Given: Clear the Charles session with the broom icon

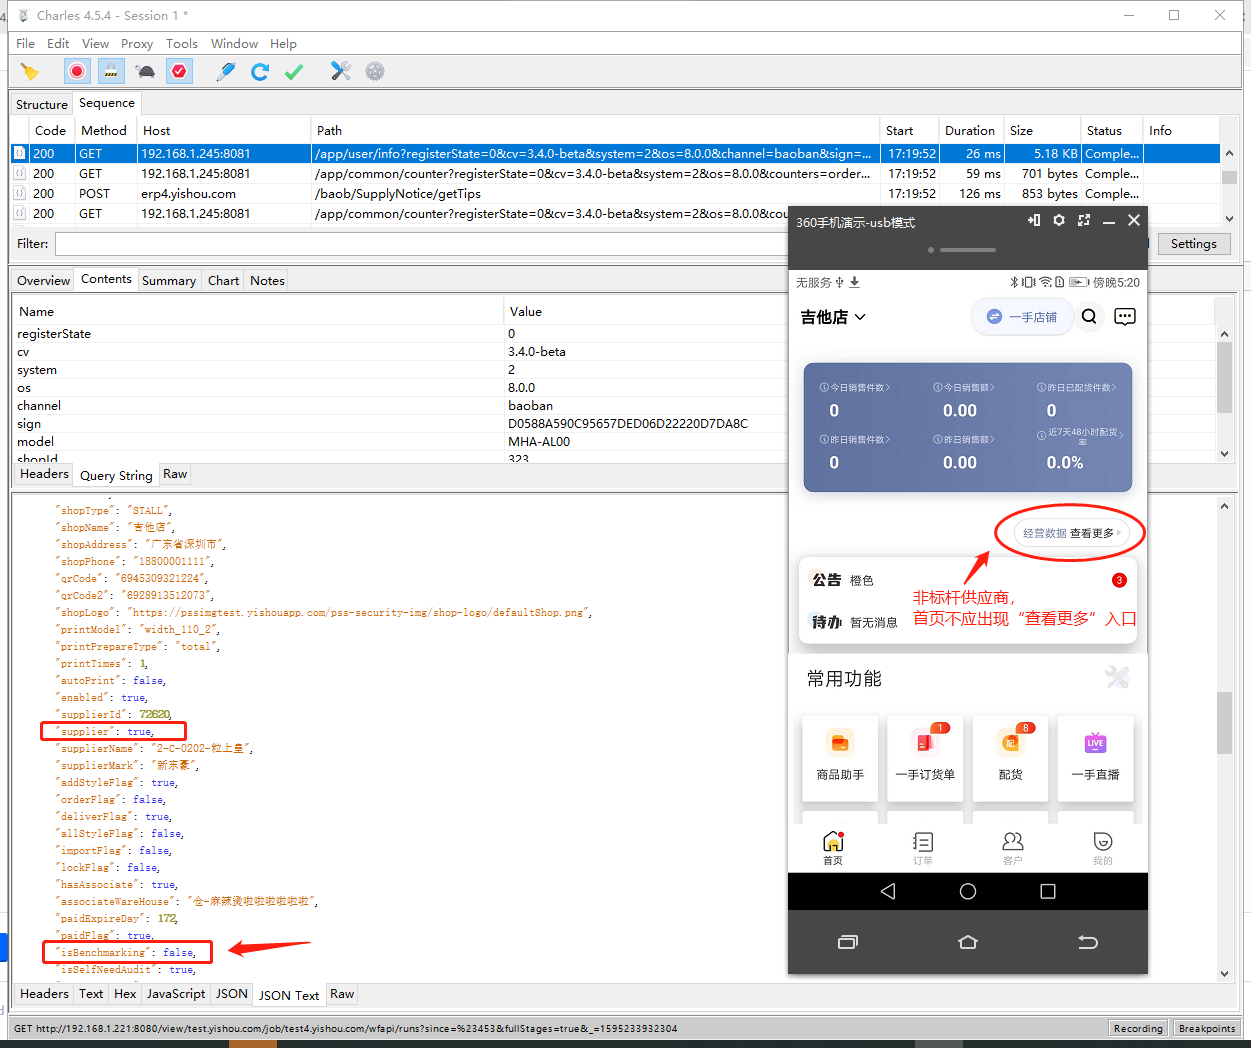Looking at the screenshot, I should tap(30, 71).
